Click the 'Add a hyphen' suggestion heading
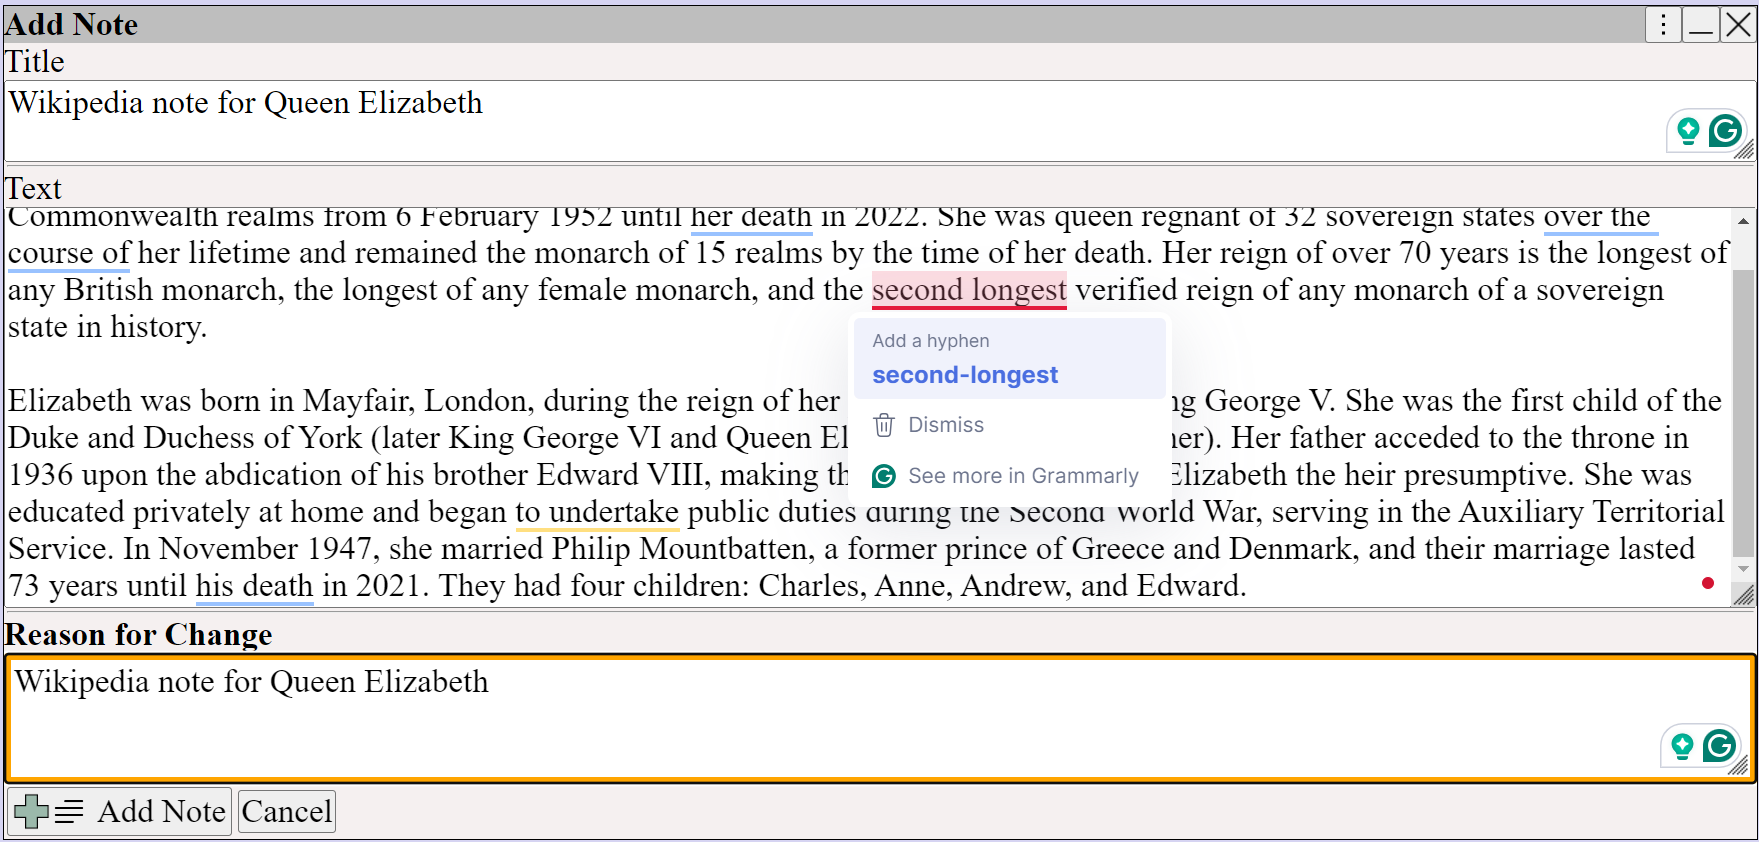 (x=931, y=341)
